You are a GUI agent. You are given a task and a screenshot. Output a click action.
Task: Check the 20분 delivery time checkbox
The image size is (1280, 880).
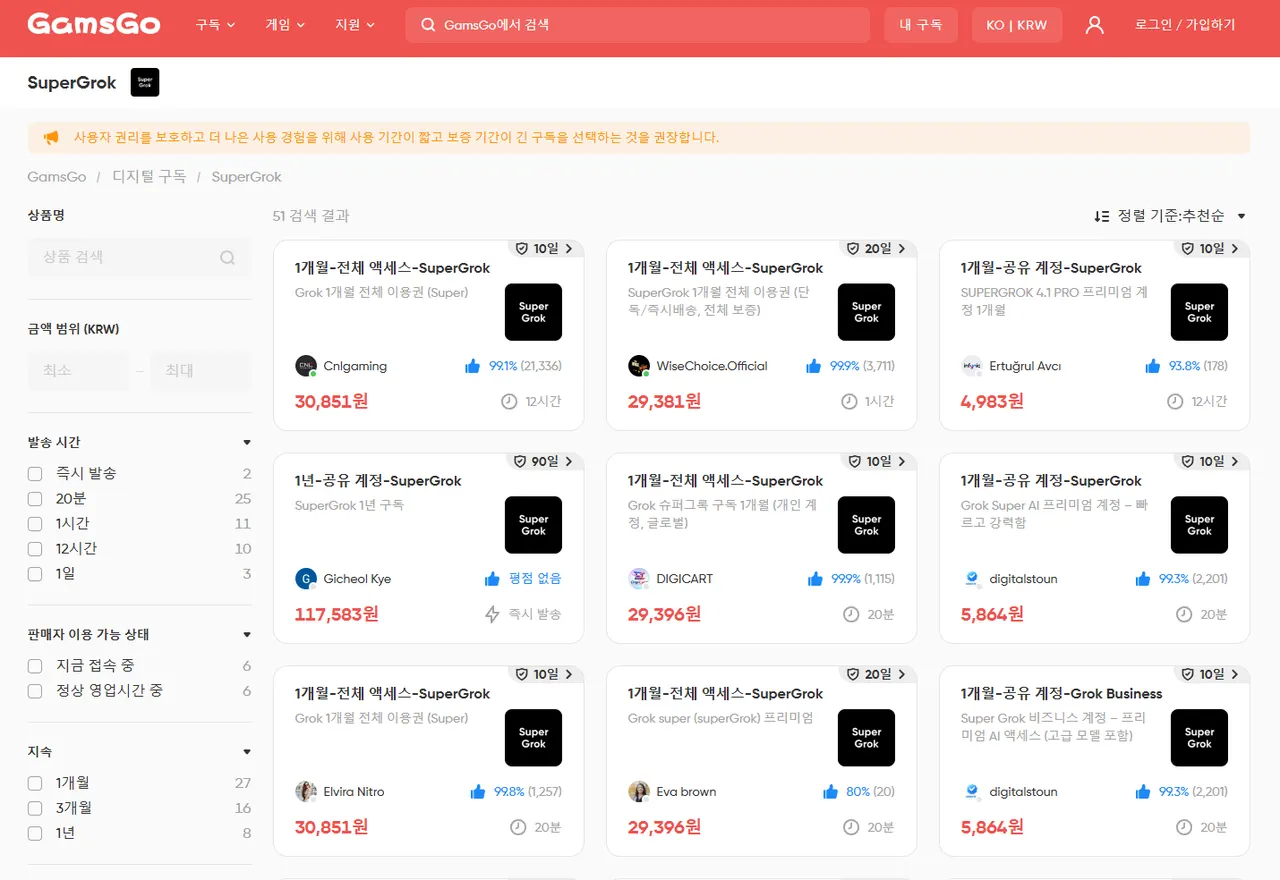[35, 499]
